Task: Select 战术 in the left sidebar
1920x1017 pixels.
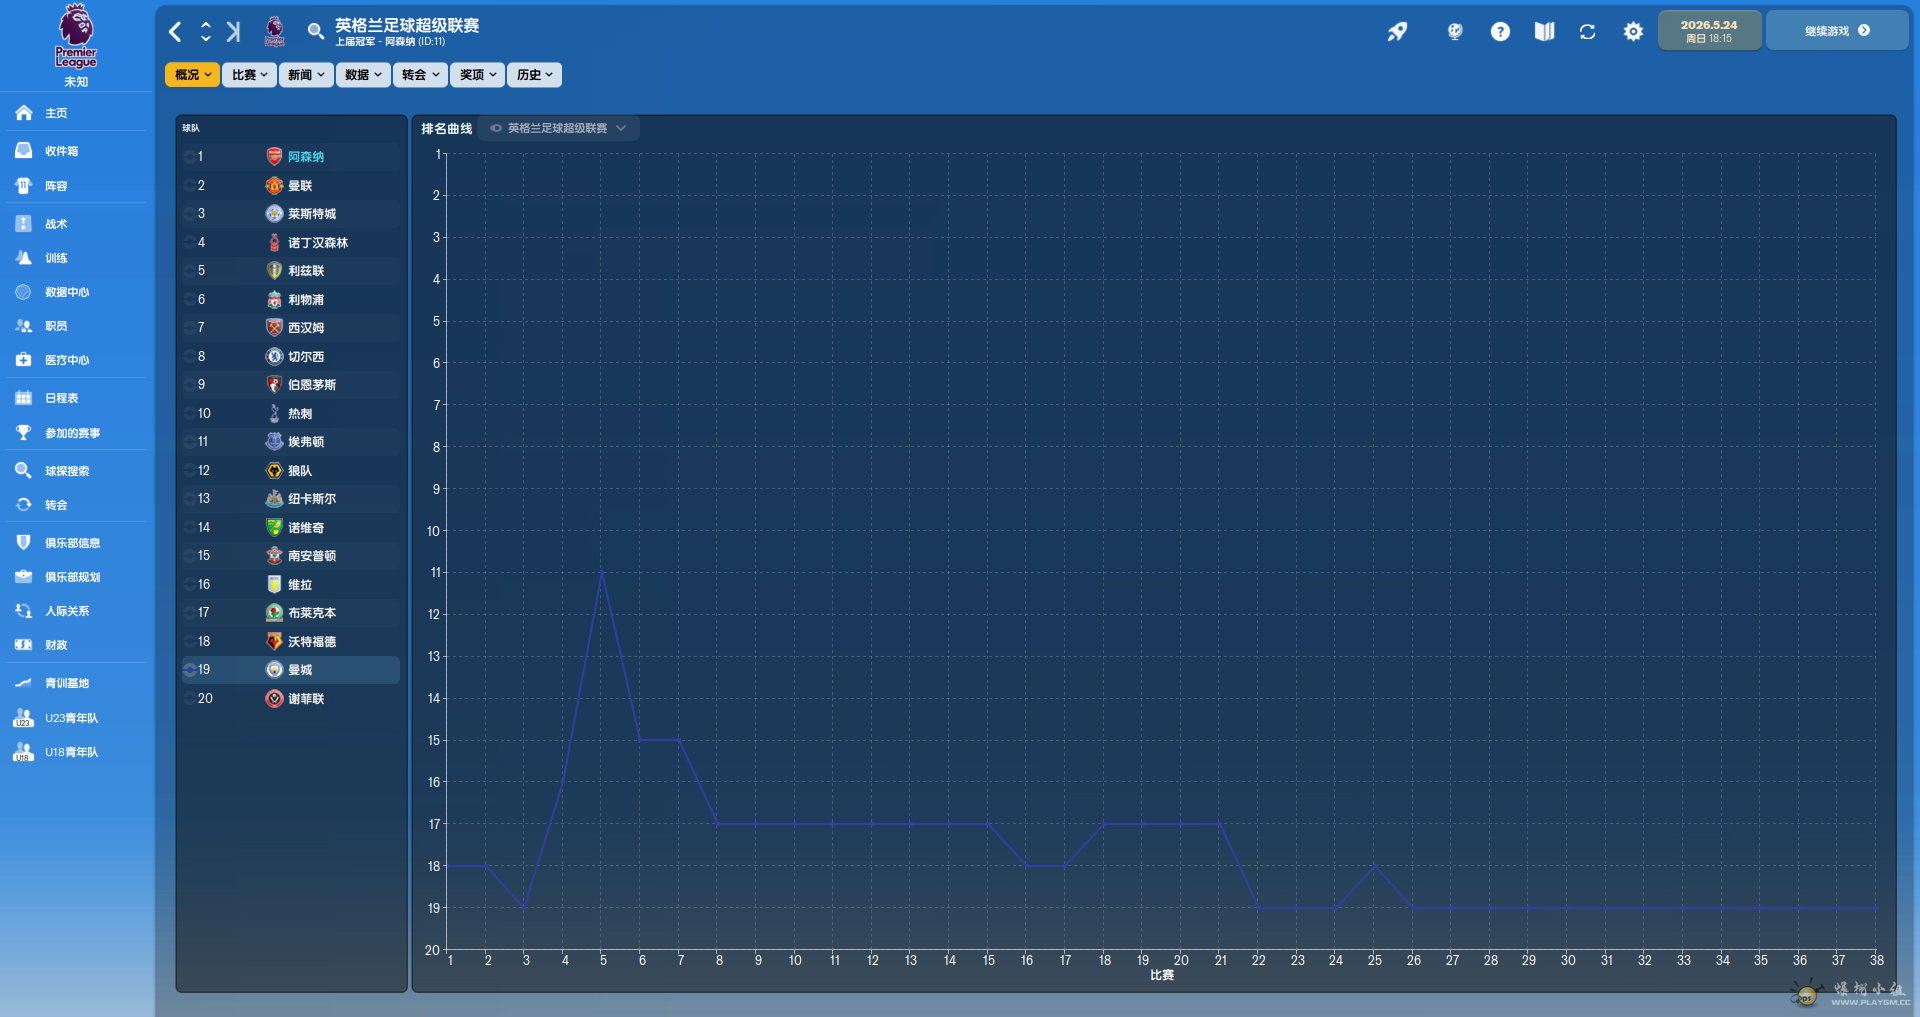Action: 56,224
